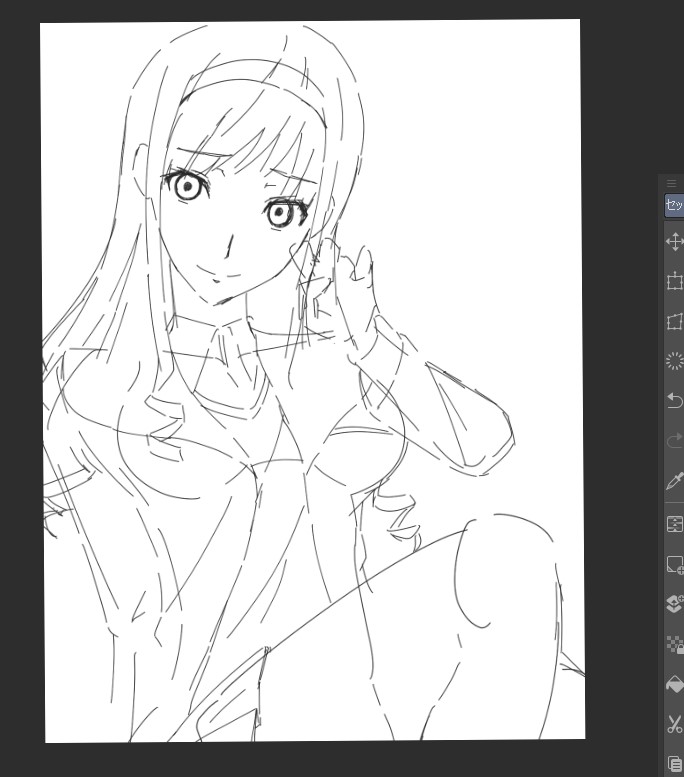This screenshot has width=684, height=777.
Task: Undo the last stroke
Action: click(x=675, y=400)
